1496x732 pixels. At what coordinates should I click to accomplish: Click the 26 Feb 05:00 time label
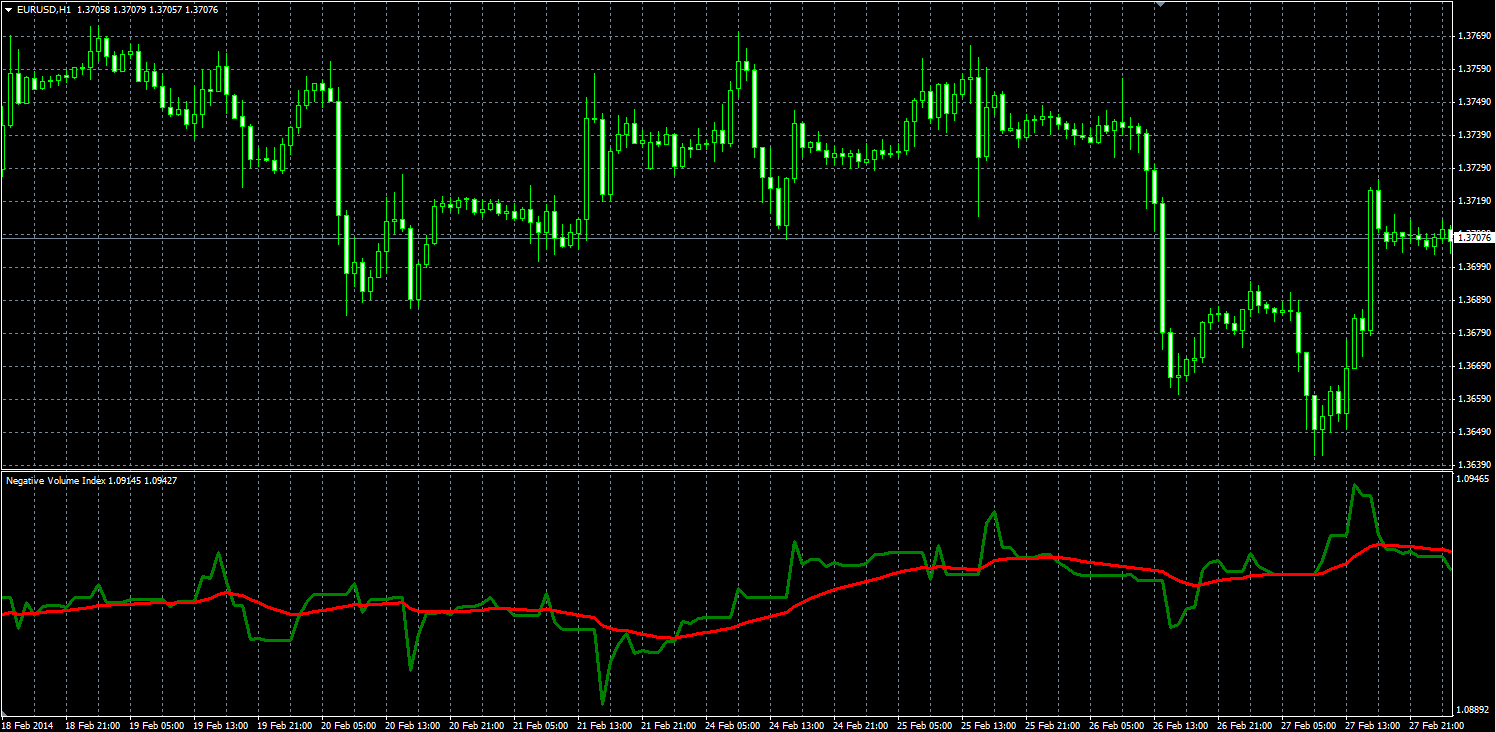1117,725
